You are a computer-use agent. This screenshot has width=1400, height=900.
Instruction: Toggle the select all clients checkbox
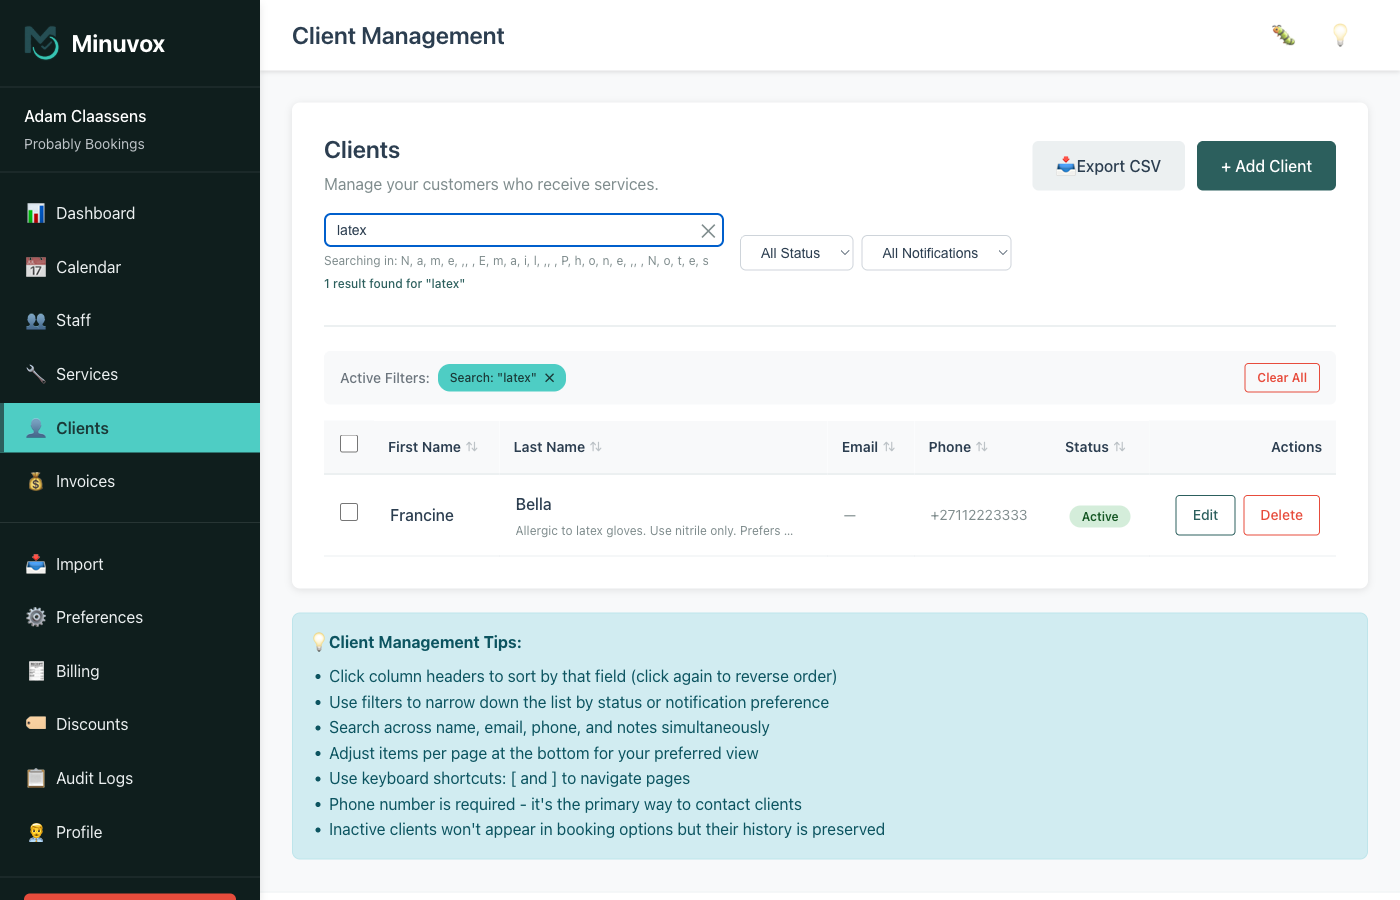pyautogui.click(x=349, y=444)
